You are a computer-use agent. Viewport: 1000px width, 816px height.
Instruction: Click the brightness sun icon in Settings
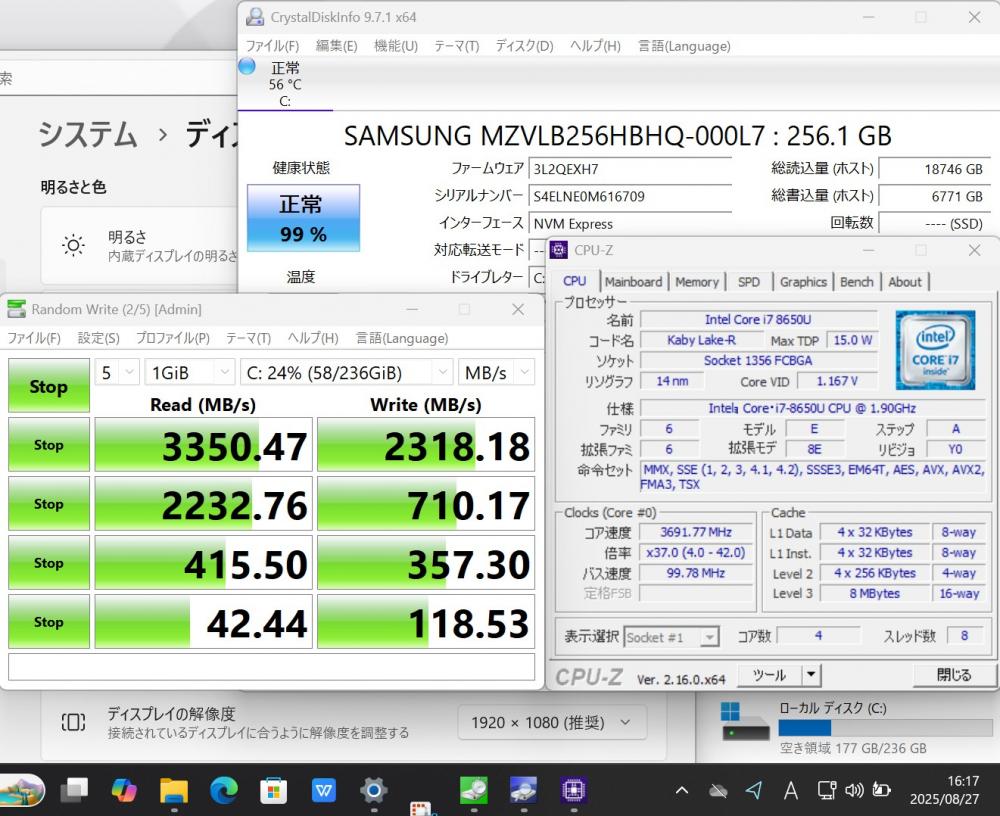click(73, 246)
